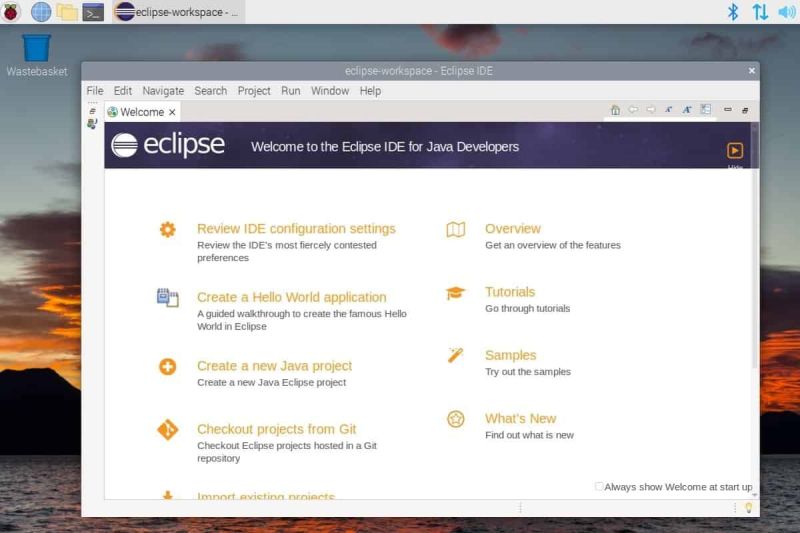Click the Git diamond icon beside Checkout projects

167,429
